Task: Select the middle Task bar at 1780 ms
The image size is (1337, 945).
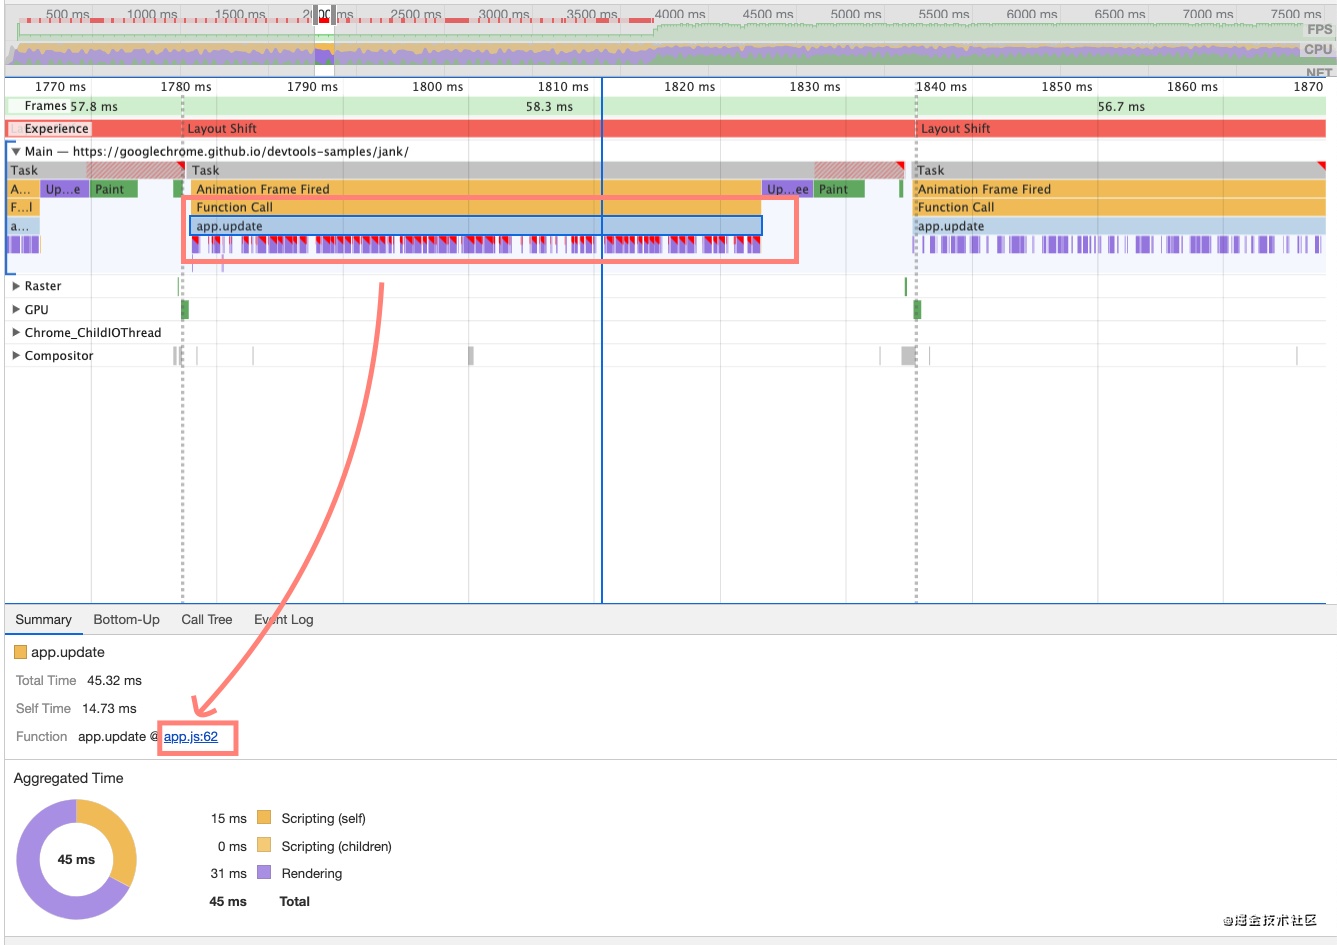Action: 546,170
